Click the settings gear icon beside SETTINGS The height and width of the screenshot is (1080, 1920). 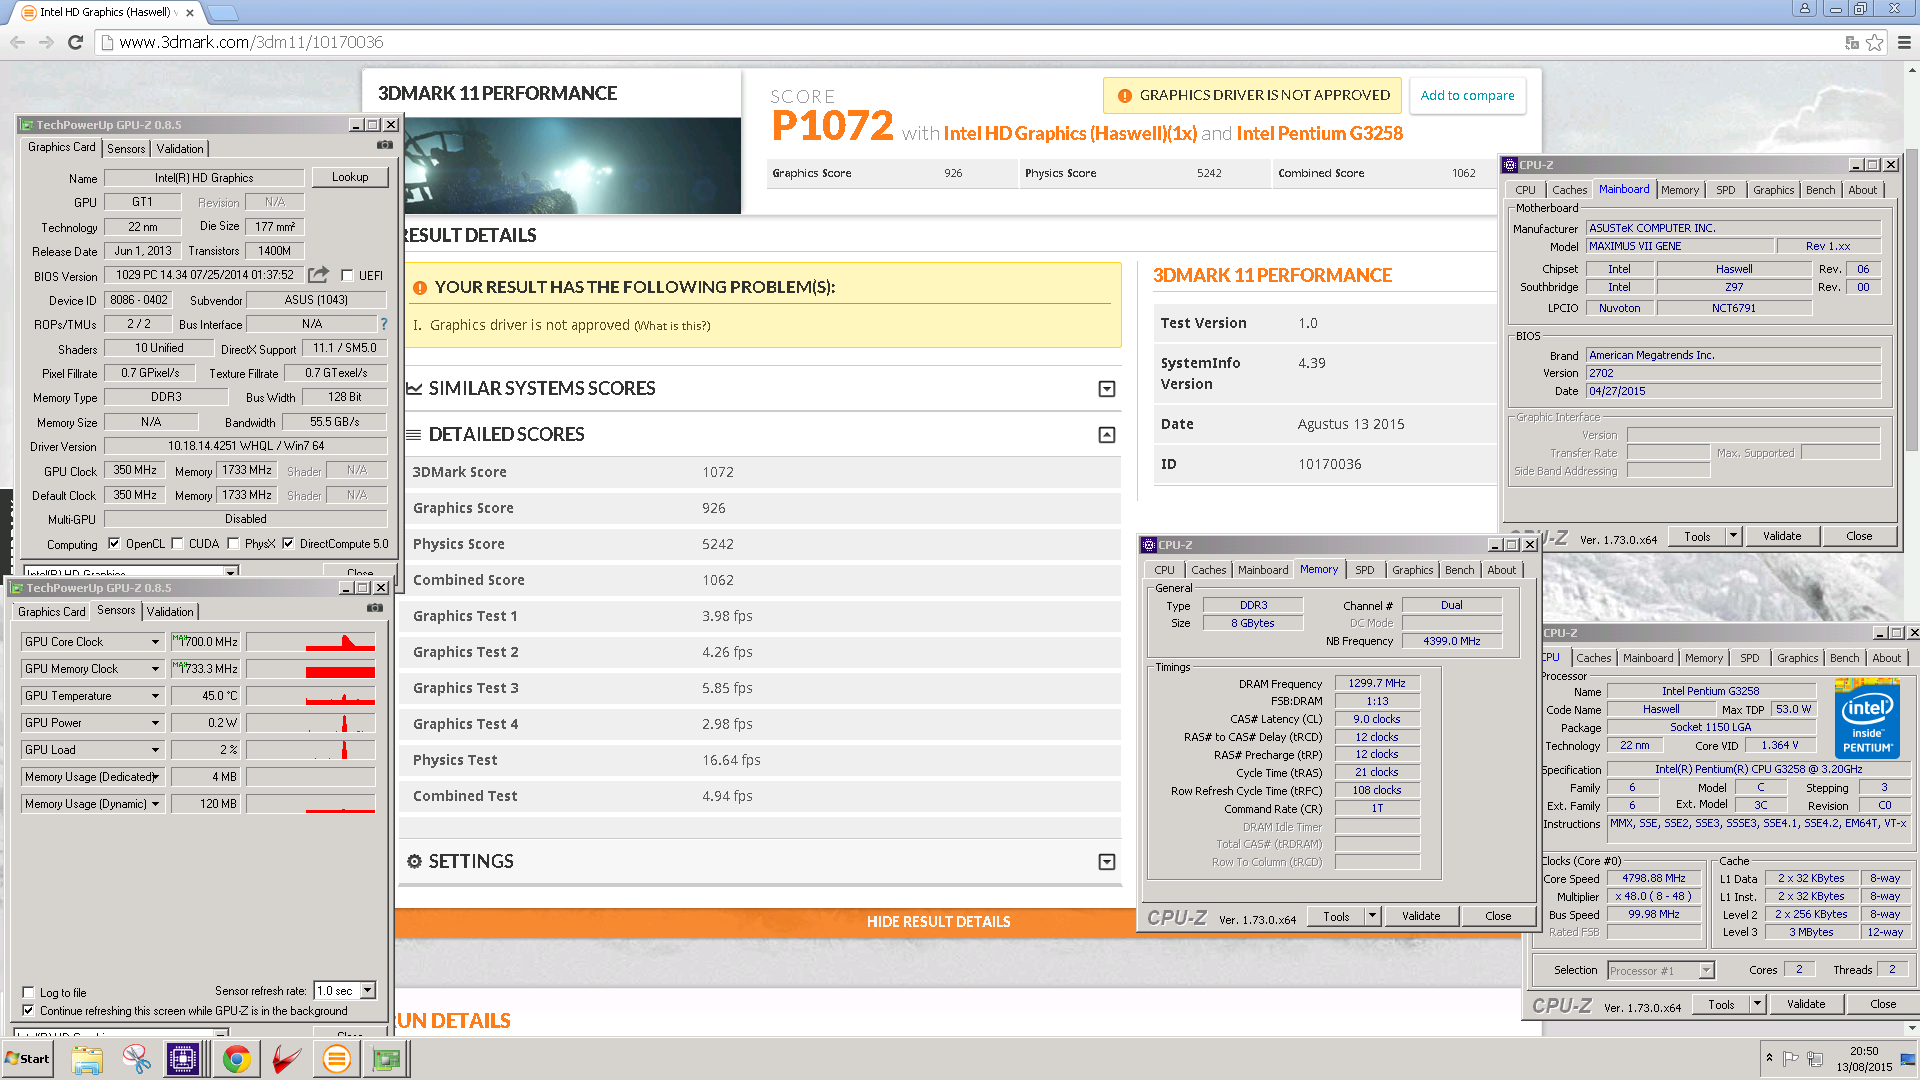point(414,861)
